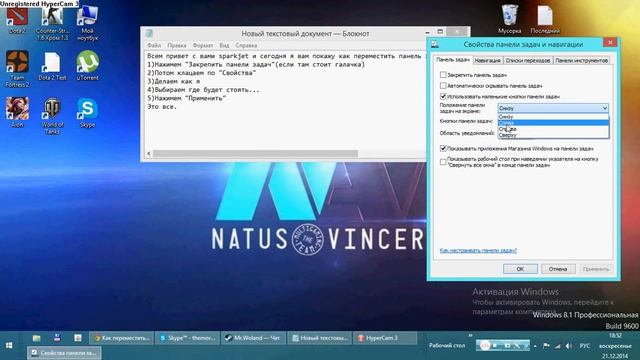
Task: Select the uTorrent desktop icon
Action: coord(87,65)
